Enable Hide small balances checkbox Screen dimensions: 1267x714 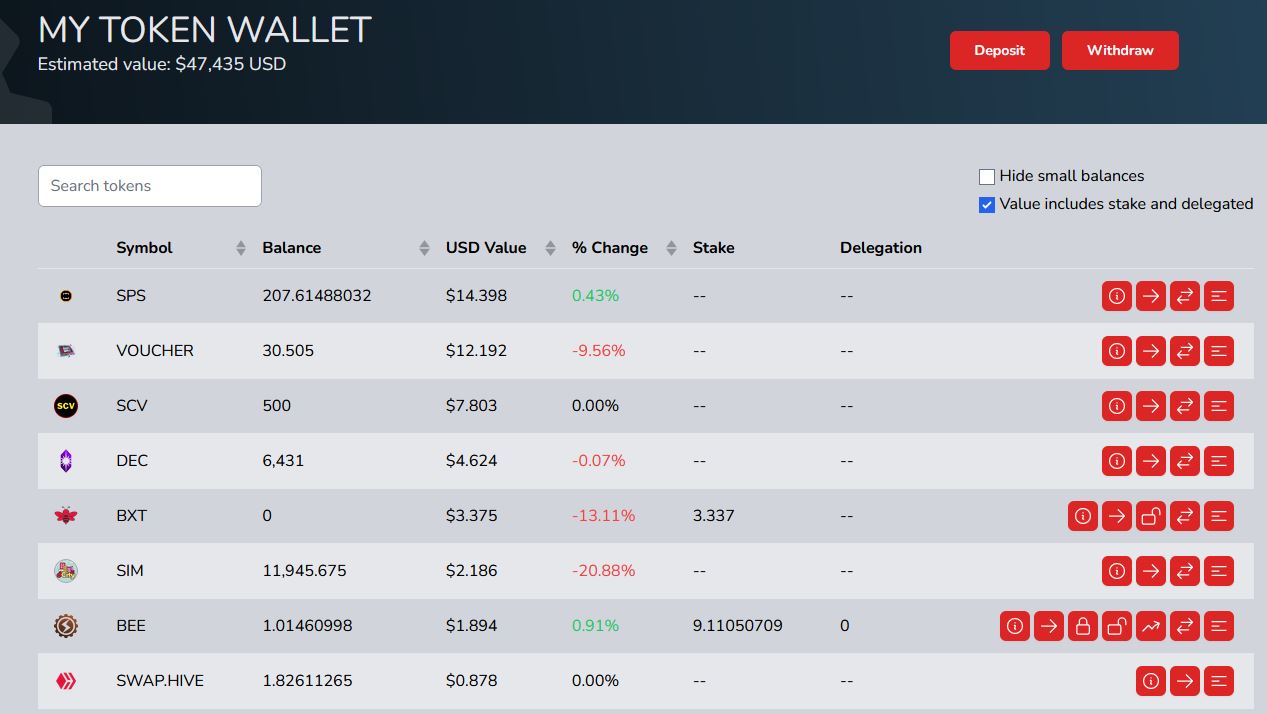point(987,177)
